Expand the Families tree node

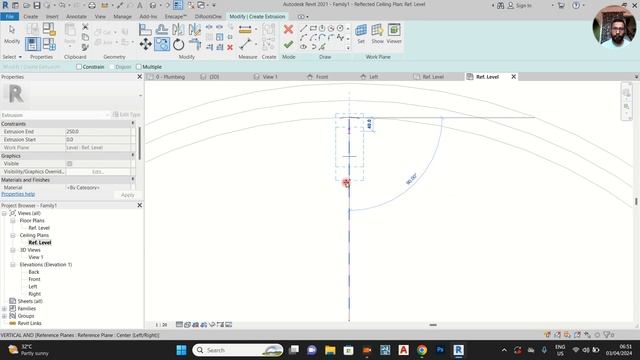(4, 309)
